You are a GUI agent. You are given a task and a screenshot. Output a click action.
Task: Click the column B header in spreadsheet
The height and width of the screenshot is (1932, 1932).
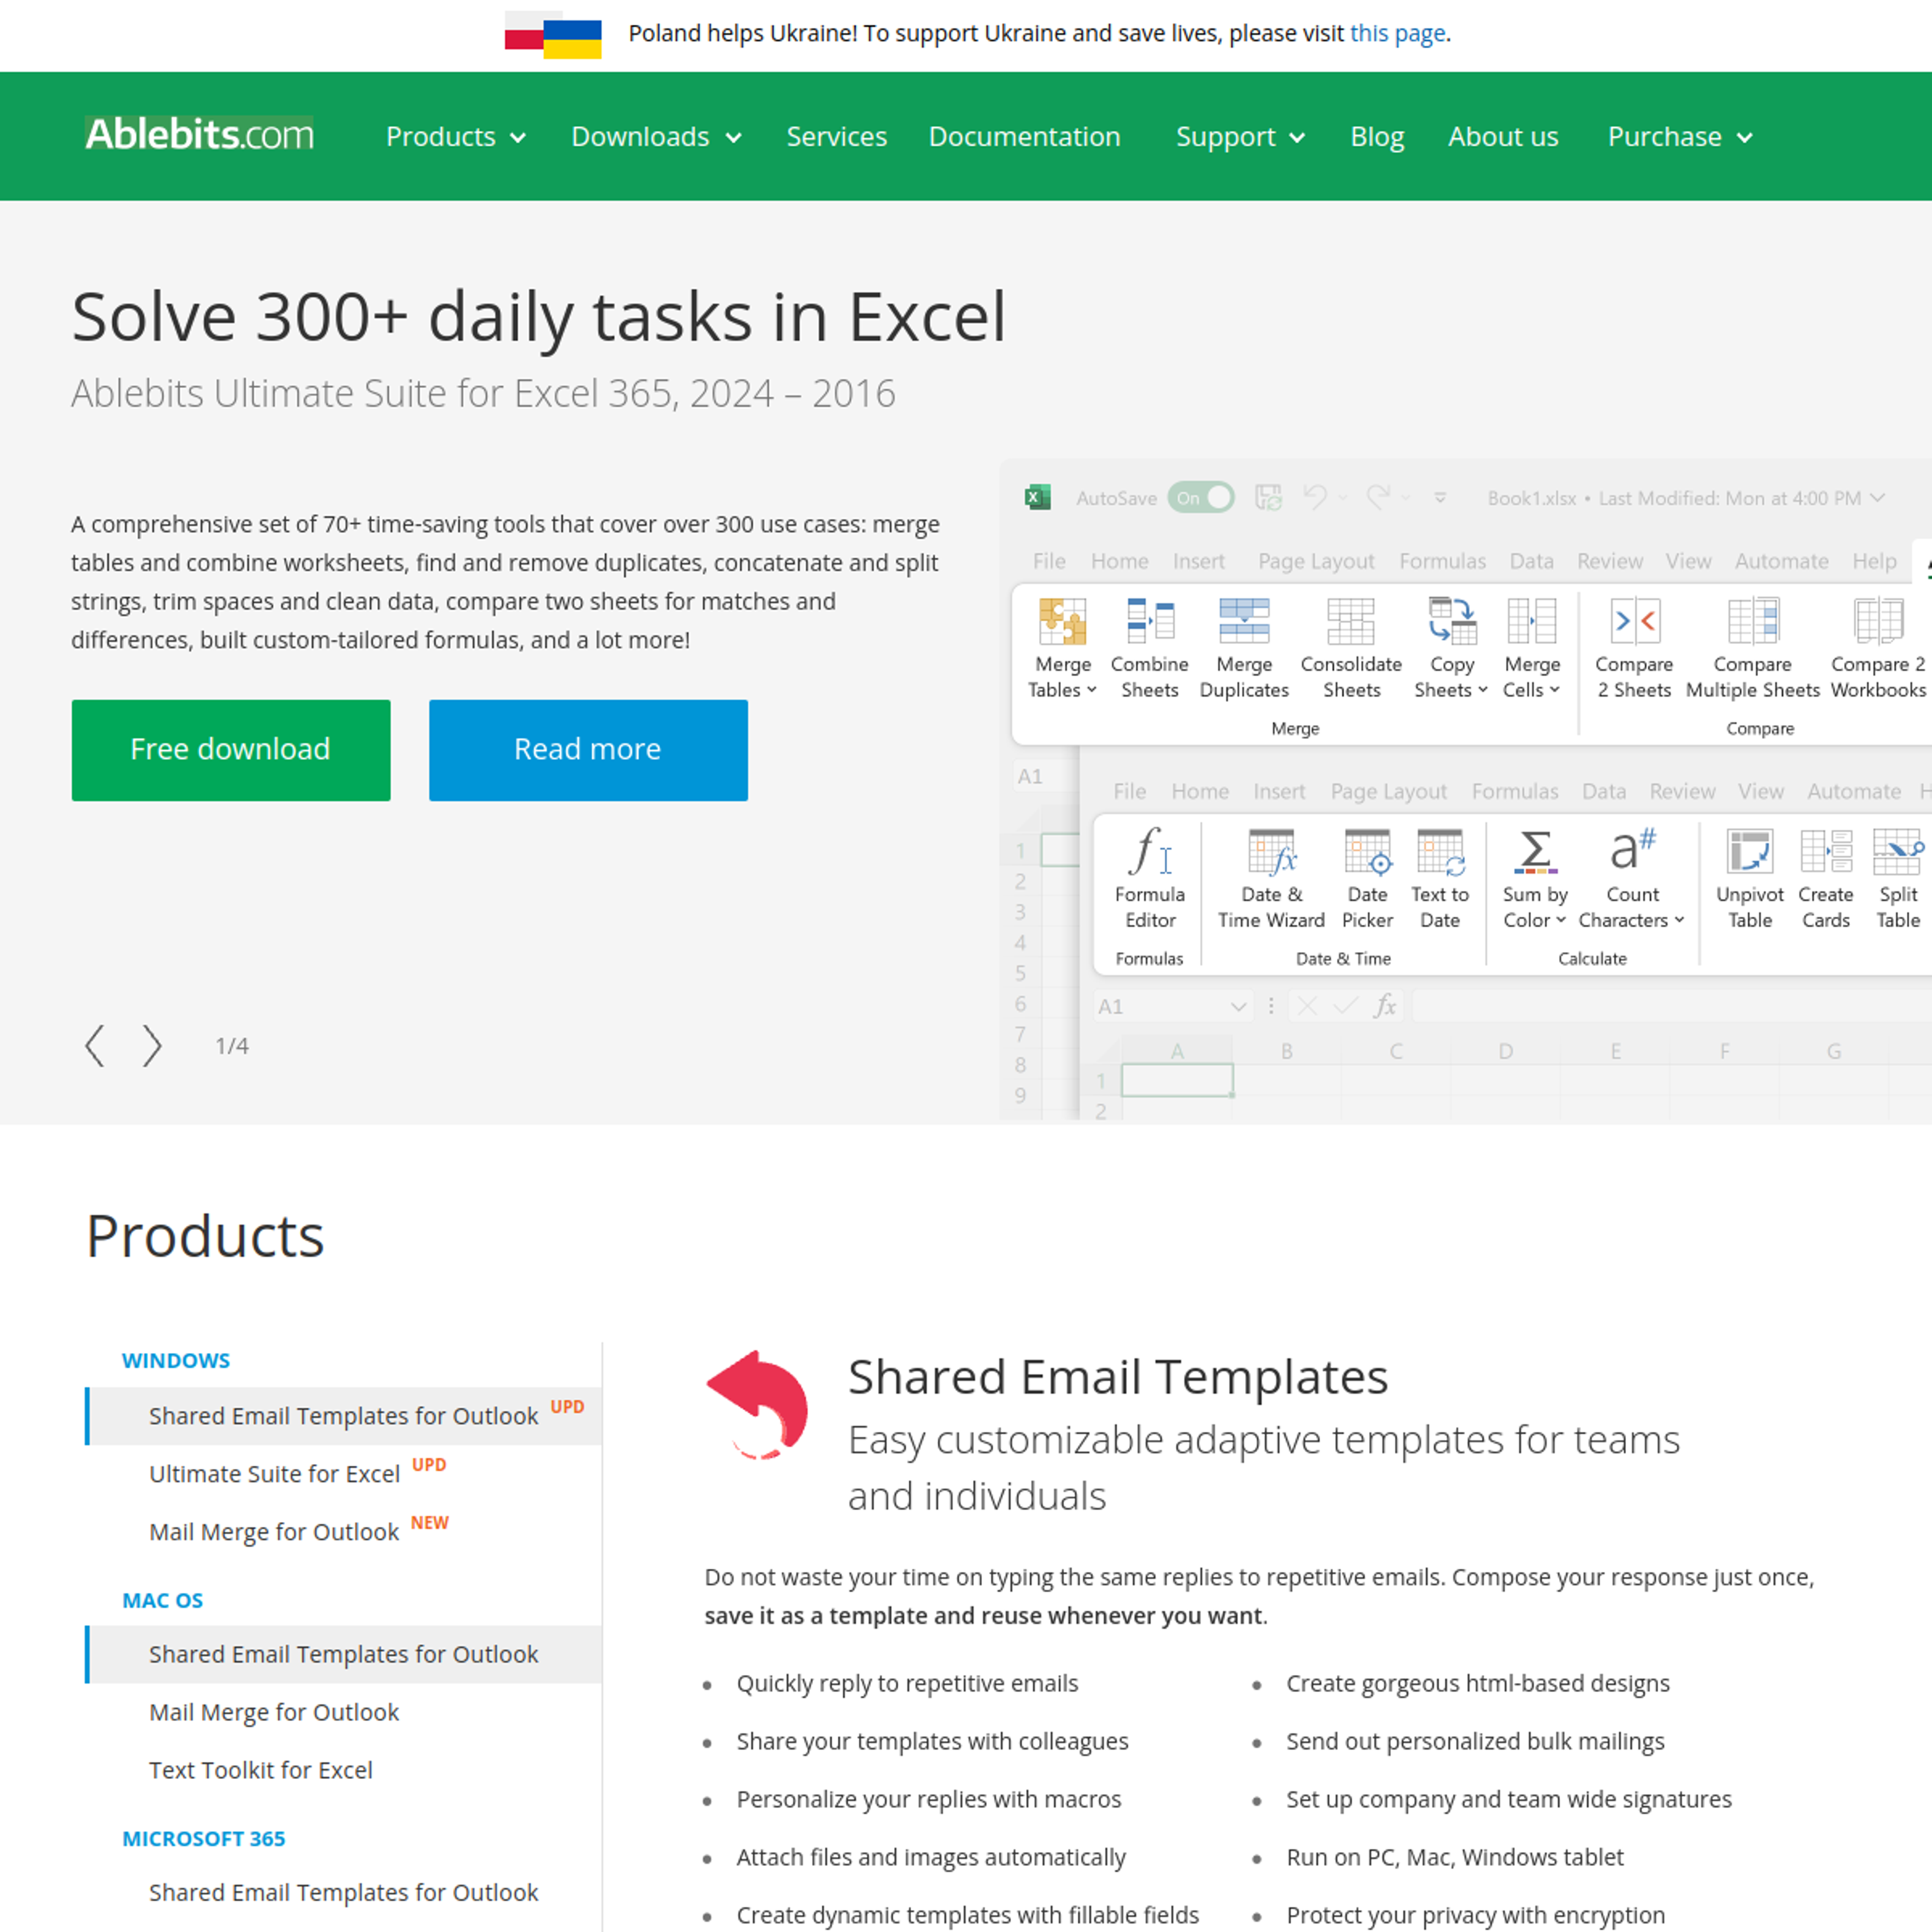tap(1287, 1051)
